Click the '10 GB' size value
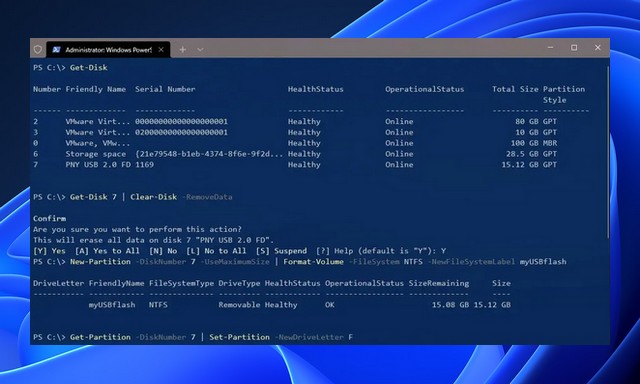The width and height of the screenshot is (640, 384). [x=527, y=132]
